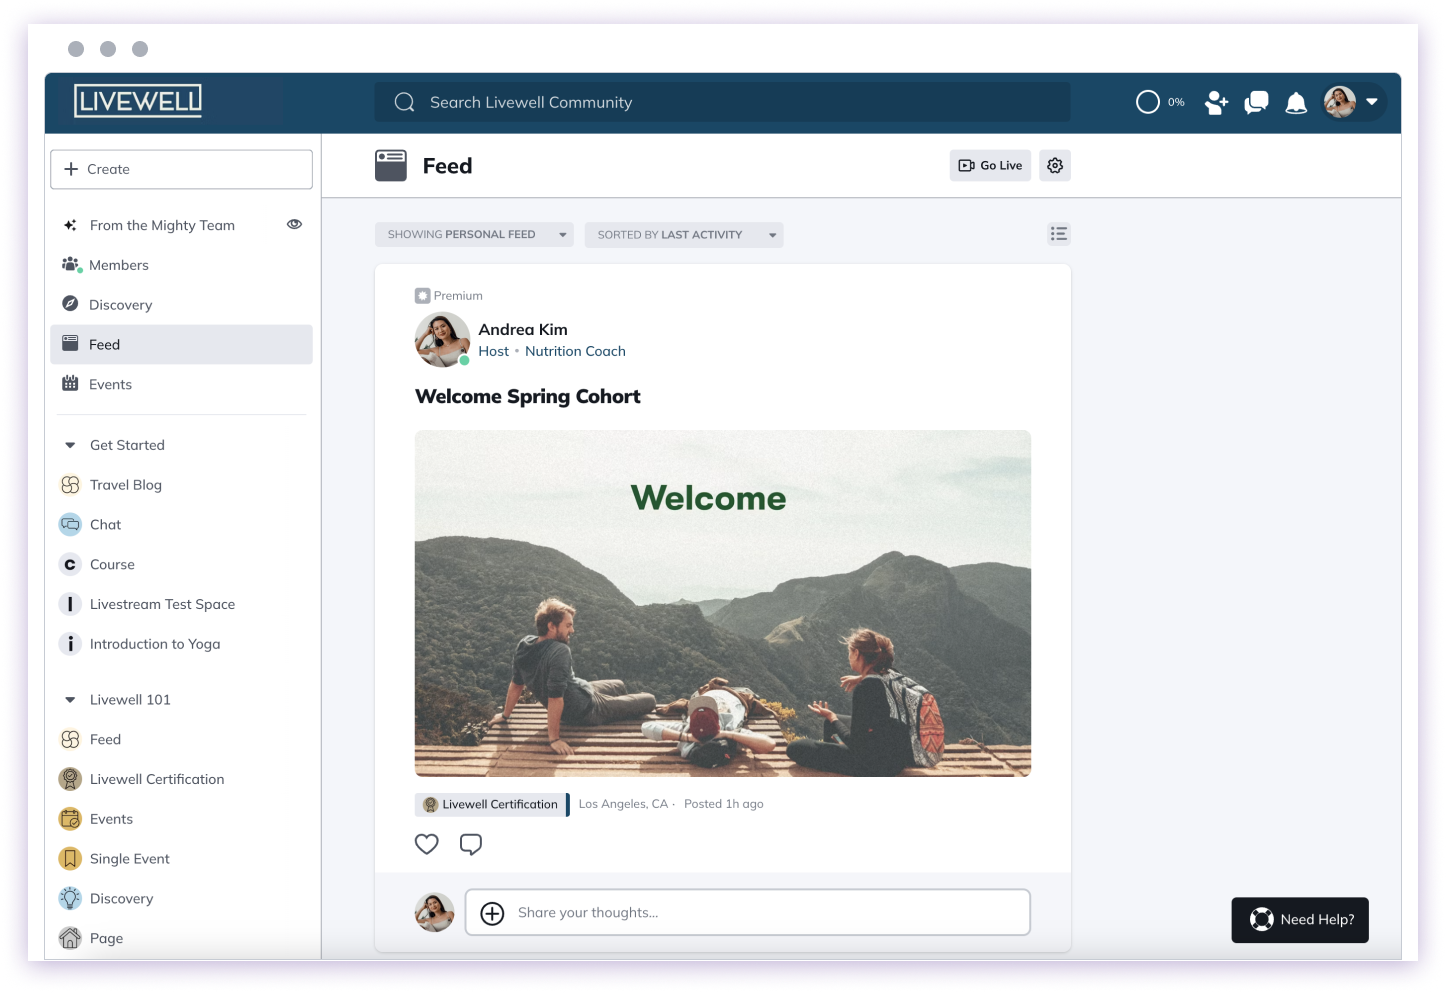Open the Members section icon
Screen dimensions: 1446x993
(x=70, y=264)
